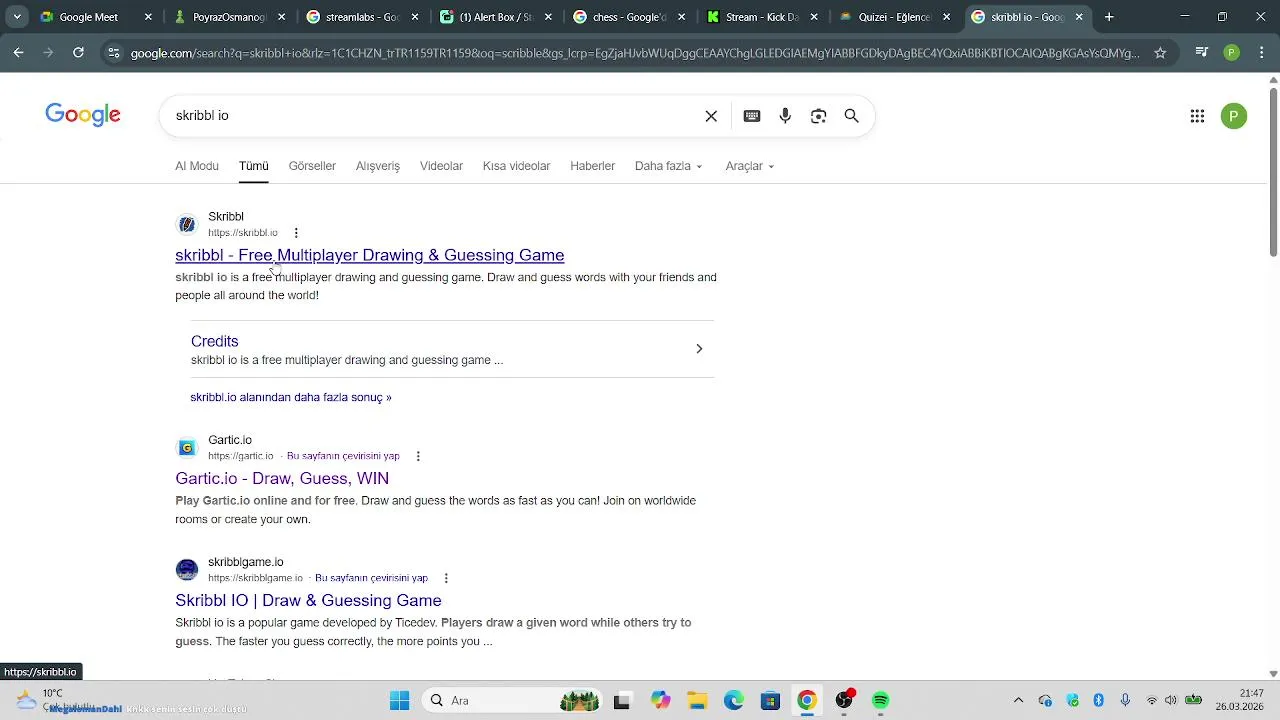
Task: Go back to previous page
Action: (x=19, y=52)
